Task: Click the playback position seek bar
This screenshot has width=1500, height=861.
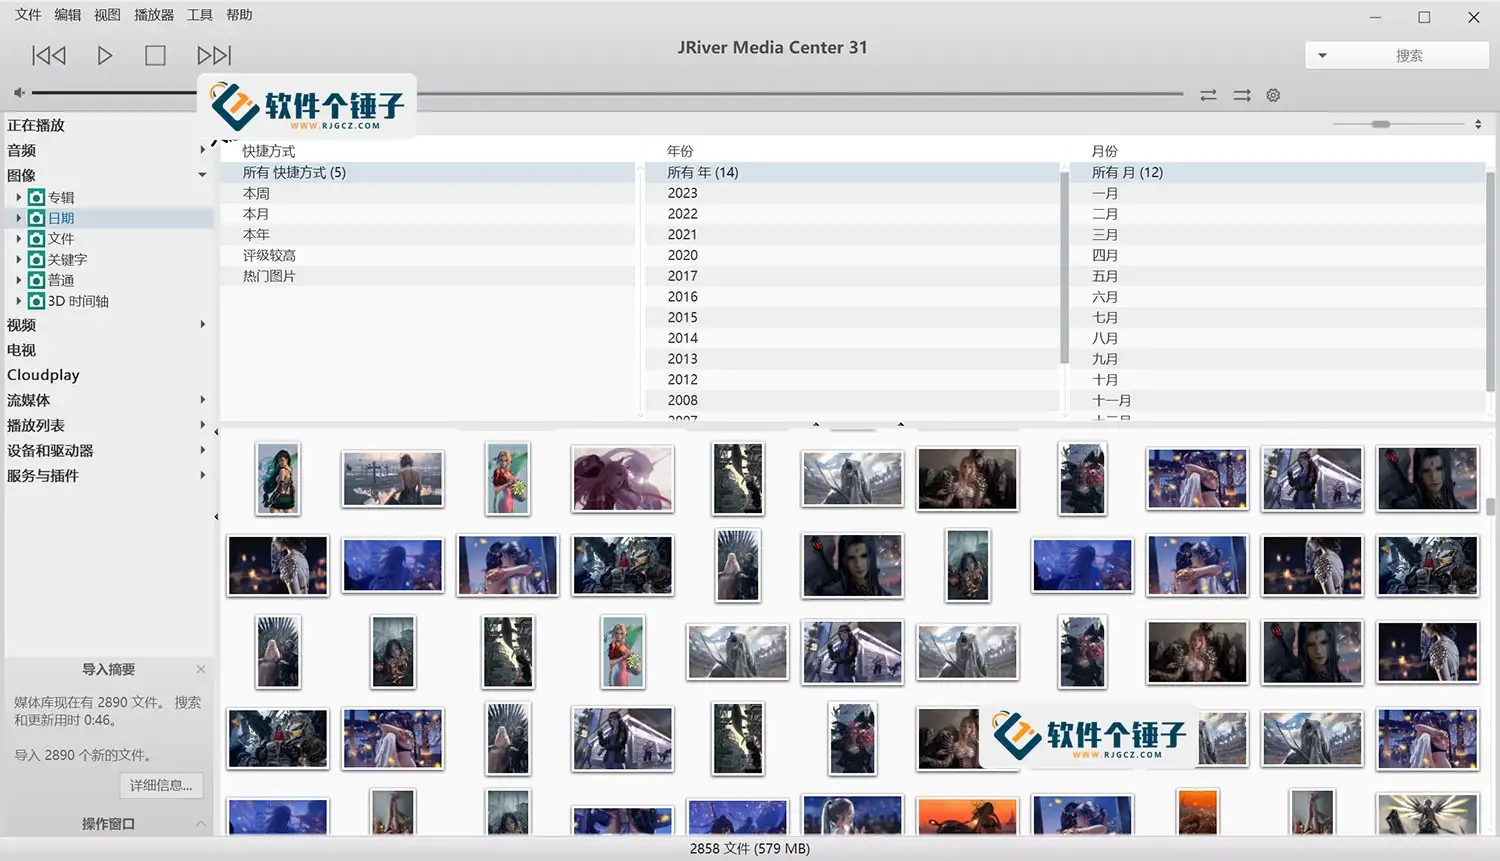Action: coord(800,94)
